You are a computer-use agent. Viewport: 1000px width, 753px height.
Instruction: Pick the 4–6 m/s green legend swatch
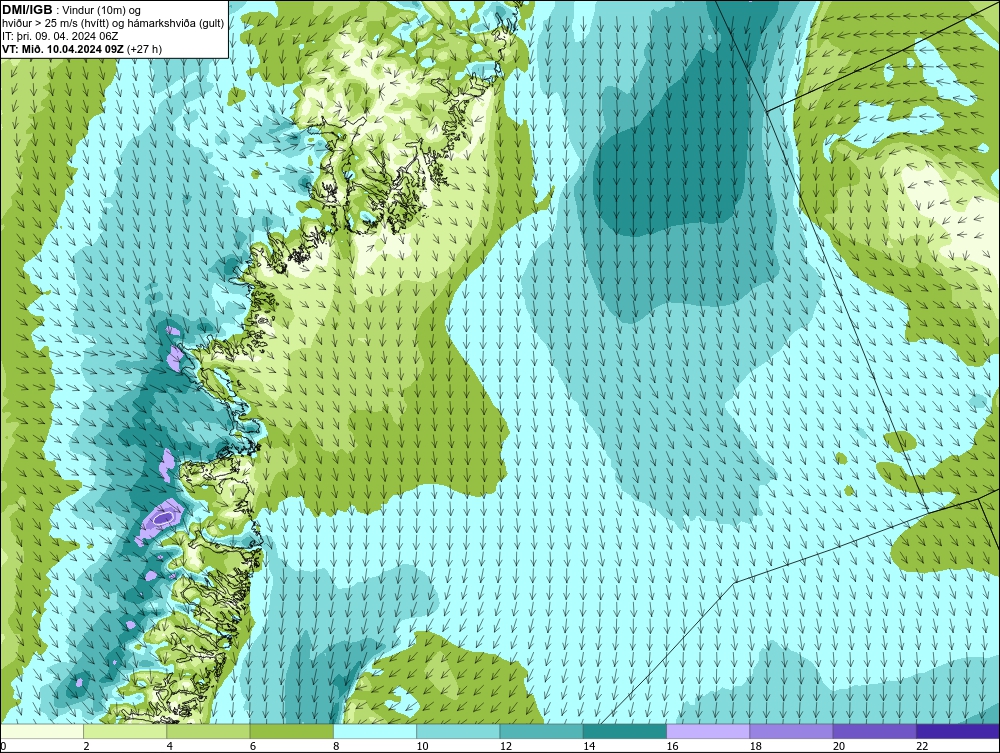point(209,731)
